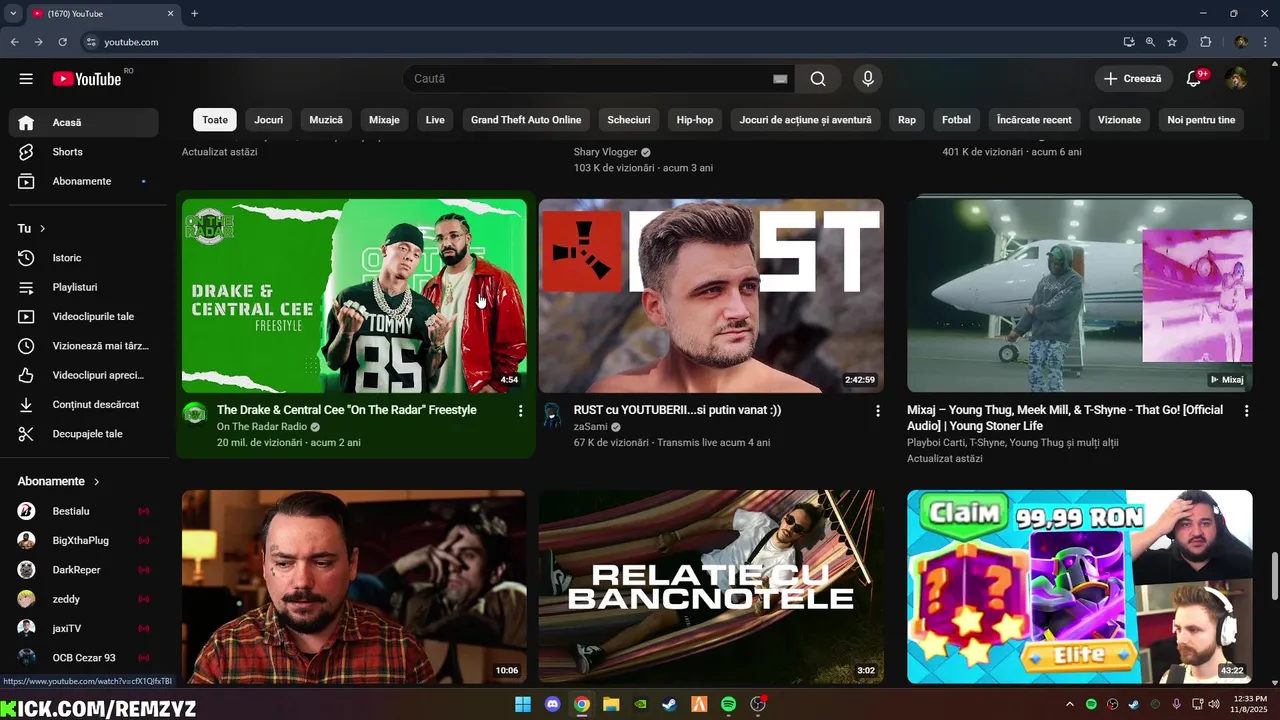Open File Explorer from taskbar

tap(611, 704)
